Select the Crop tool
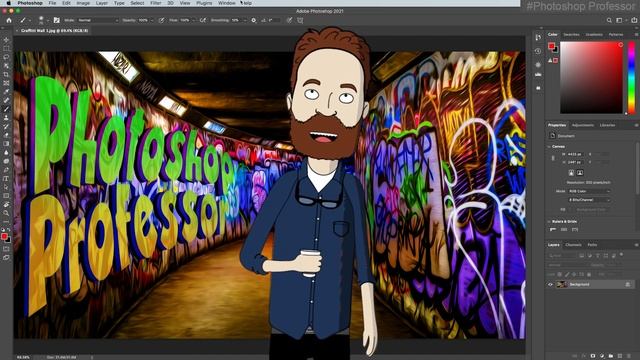 [x=6, y=74]
